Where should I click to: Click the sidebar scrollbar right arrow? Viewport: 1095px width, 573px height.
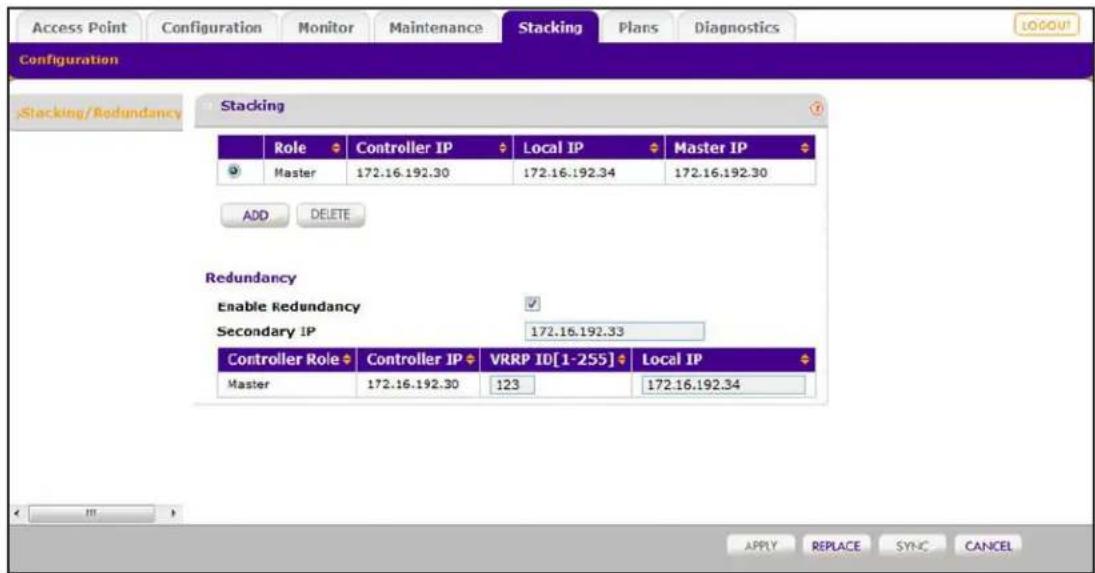[x=173, y=513]
